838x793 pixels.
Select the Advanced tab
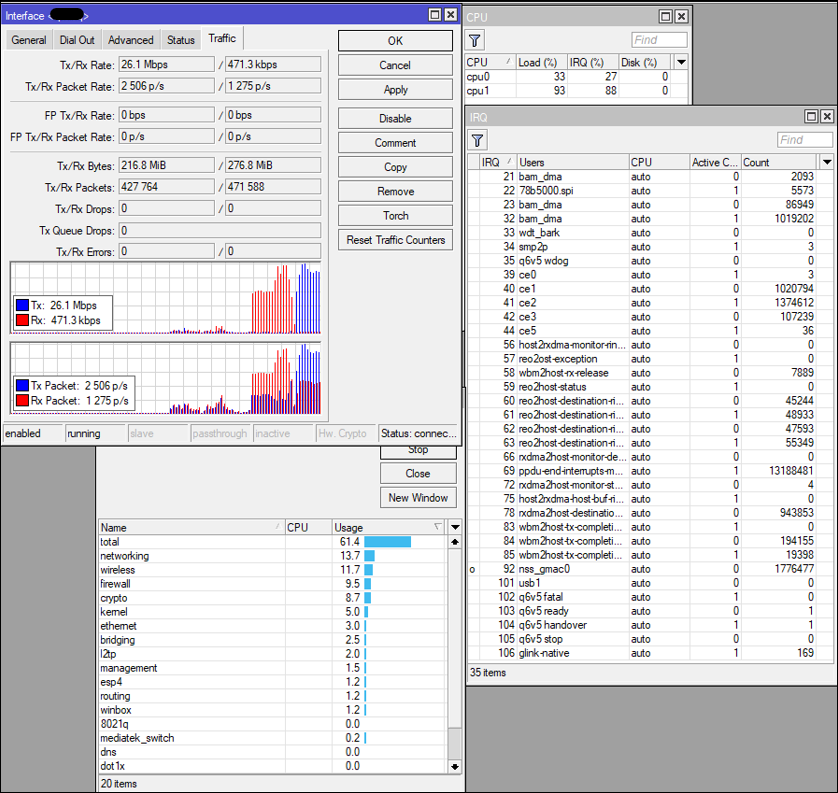pyautogui.click(x=131, y=40)
